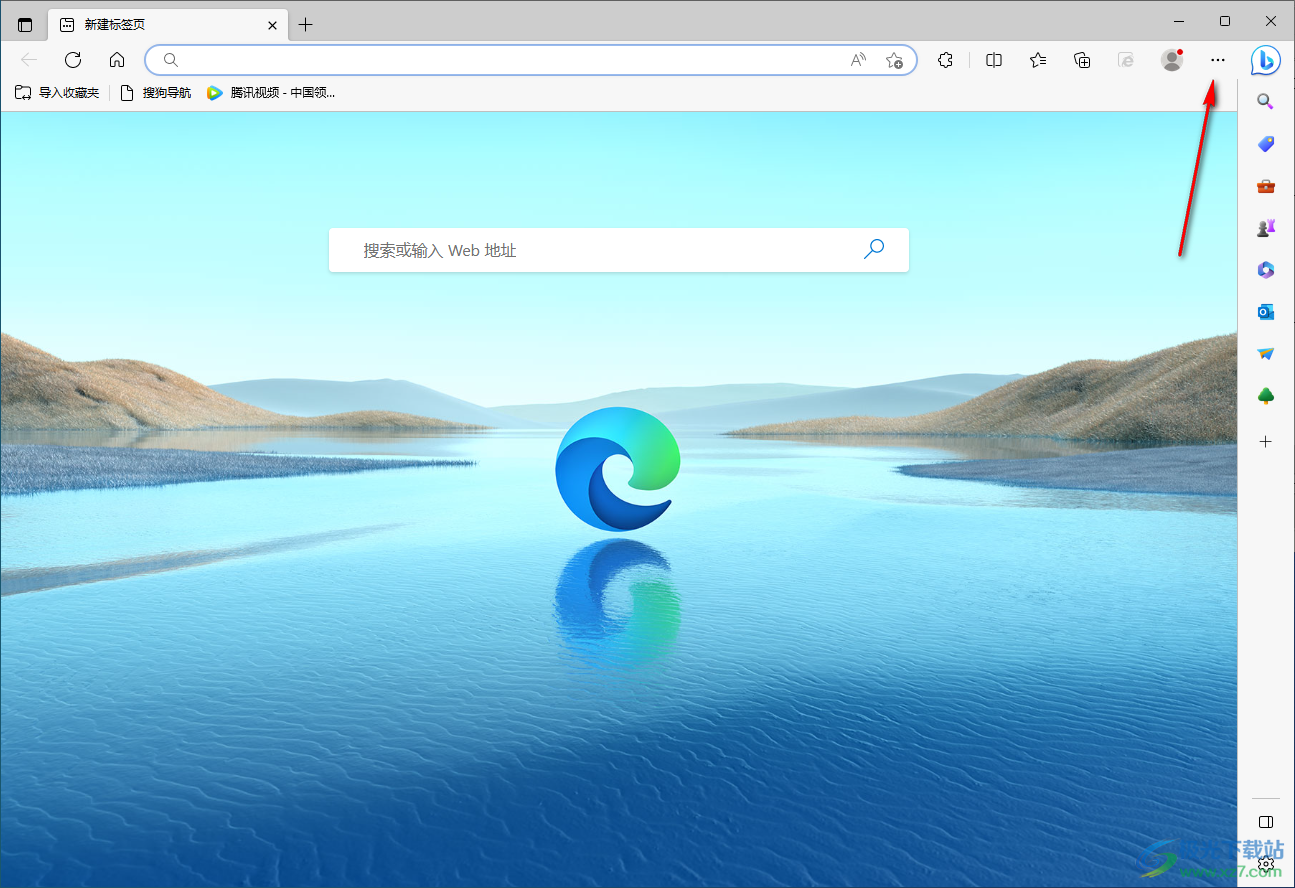Open the tab actions menu icon

coord(25,25)
